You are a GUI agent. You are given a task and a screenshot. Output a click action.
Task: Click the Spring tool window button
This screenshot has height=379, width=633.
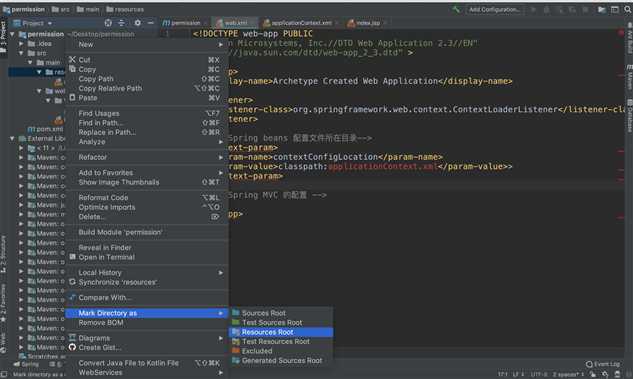click(27, 364)
